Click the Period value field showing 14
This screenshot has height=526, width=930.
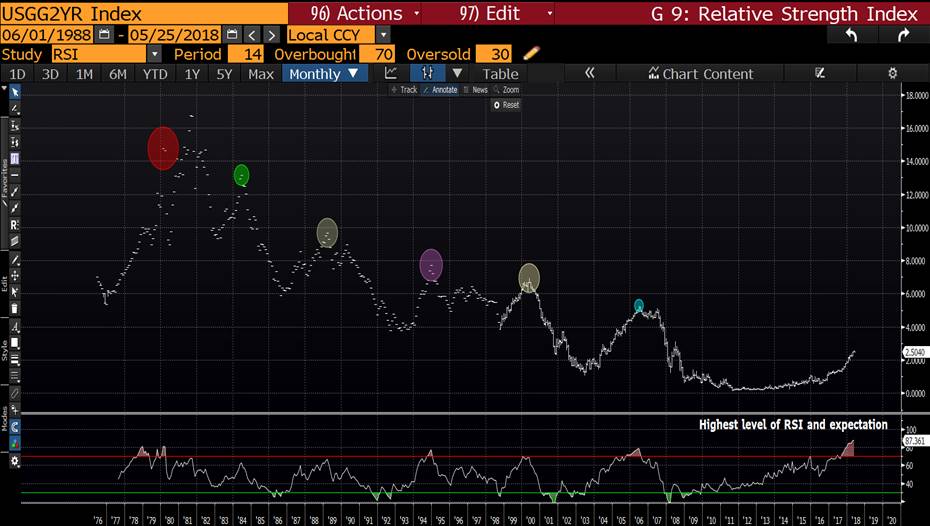246,54
